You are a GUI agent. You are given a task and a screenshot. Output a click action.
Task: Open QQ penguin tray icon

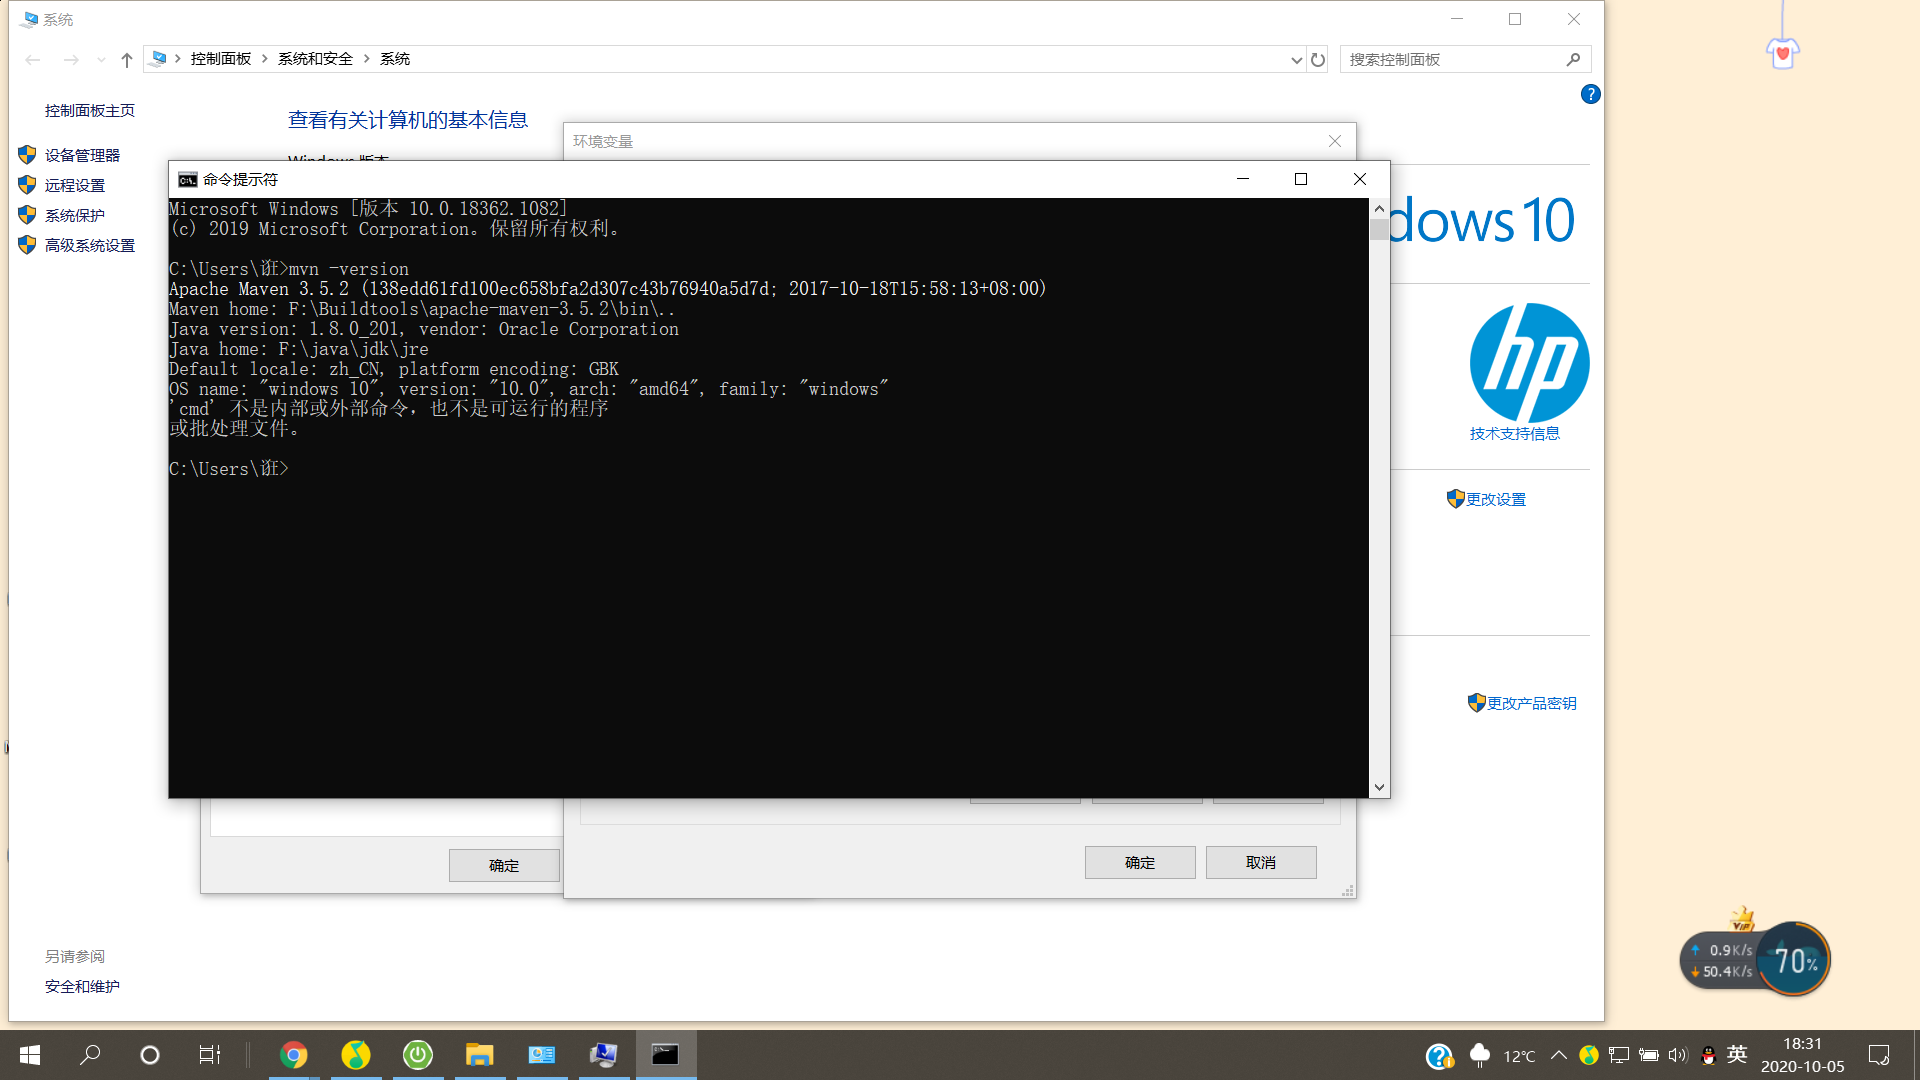[1709, 1055]
